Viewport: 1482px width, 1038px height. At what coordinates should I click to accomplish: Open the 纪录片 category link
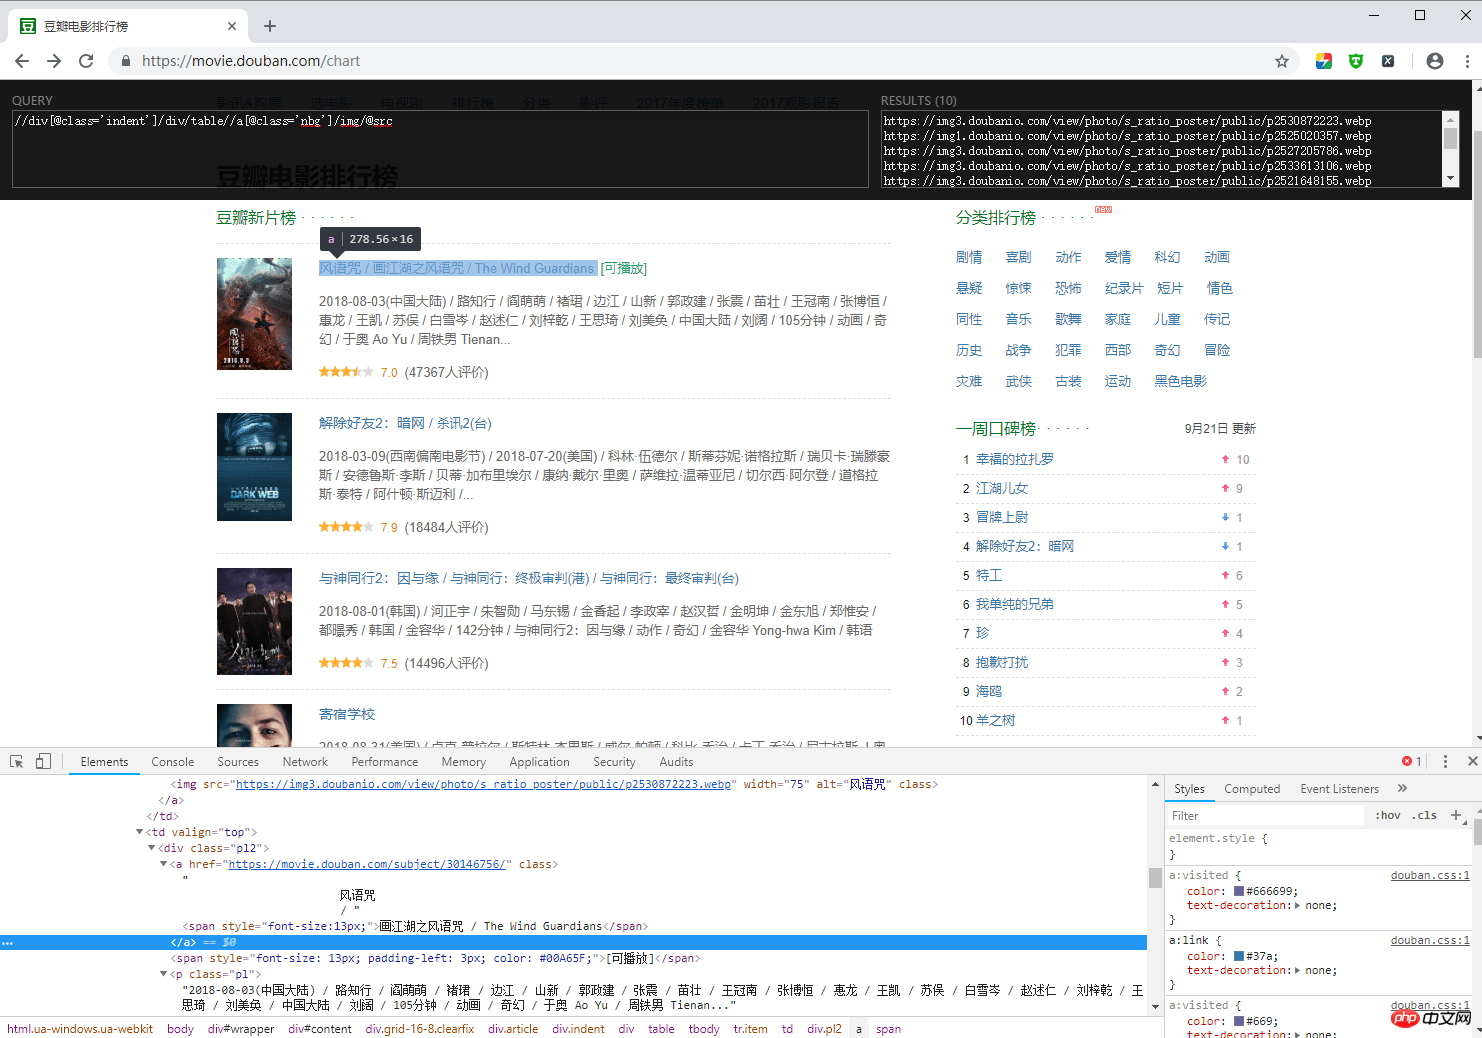tap(1124, 288)
